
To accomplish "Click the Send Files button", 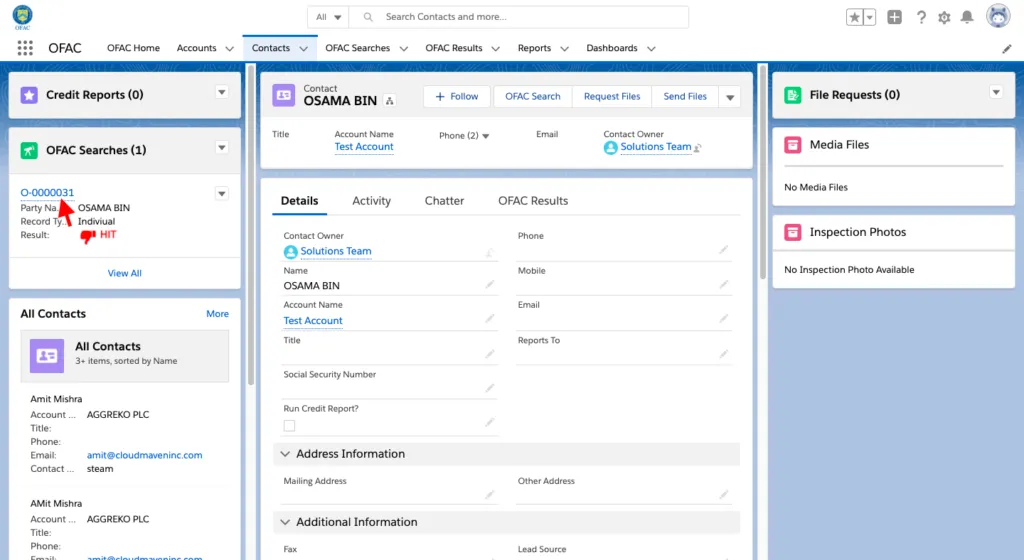I will pos(685,97).
